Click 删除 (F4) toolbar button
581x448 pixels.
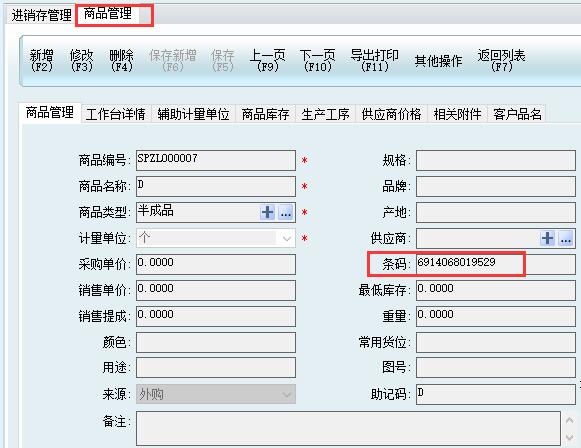pyautogui.click(x=122, y=61)
